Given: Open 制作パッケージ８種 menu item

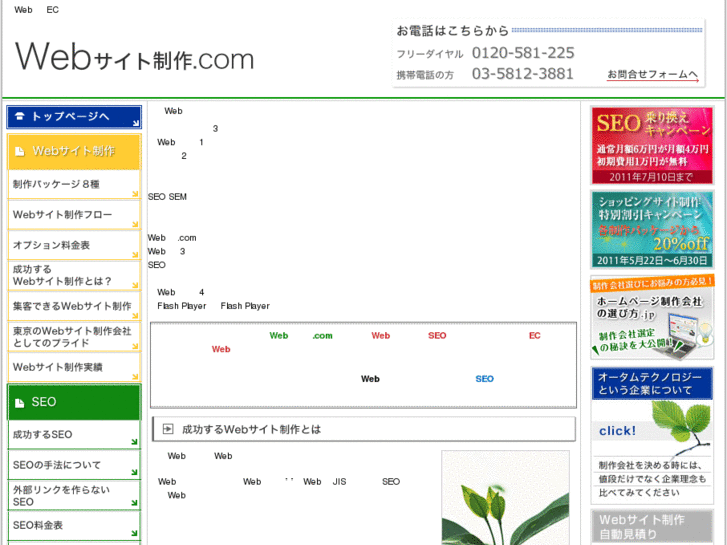Looking at the screenshot, I should point(74,185).
